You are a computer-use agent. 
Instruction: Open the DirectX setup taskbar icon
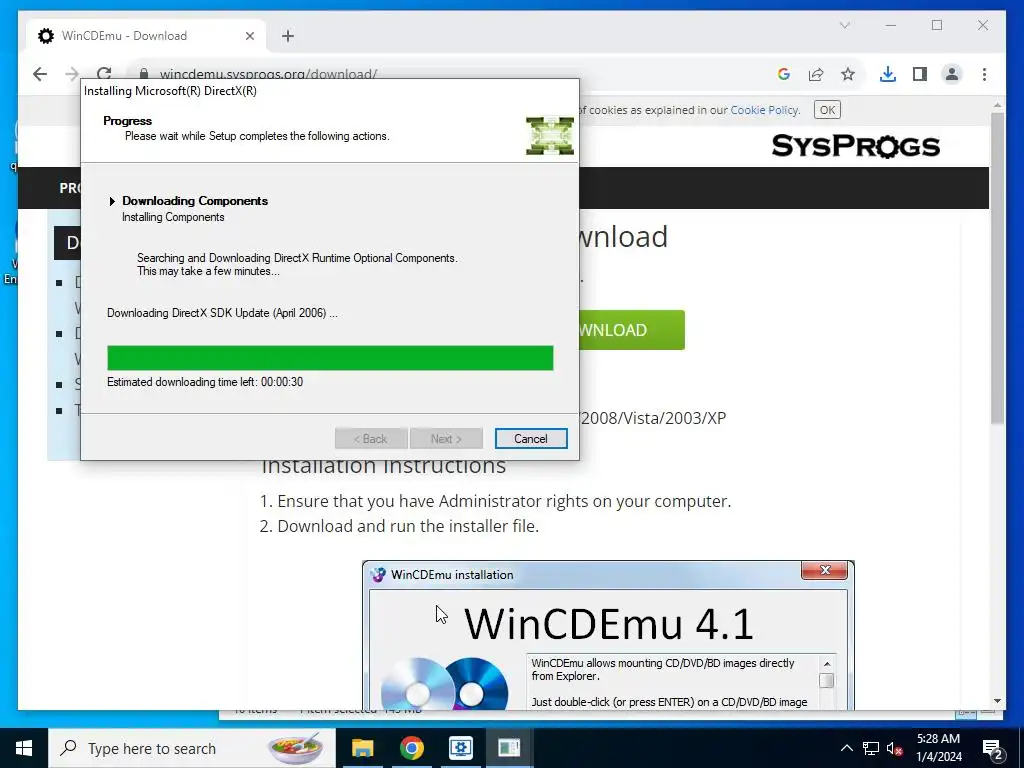tap(509, 748)
